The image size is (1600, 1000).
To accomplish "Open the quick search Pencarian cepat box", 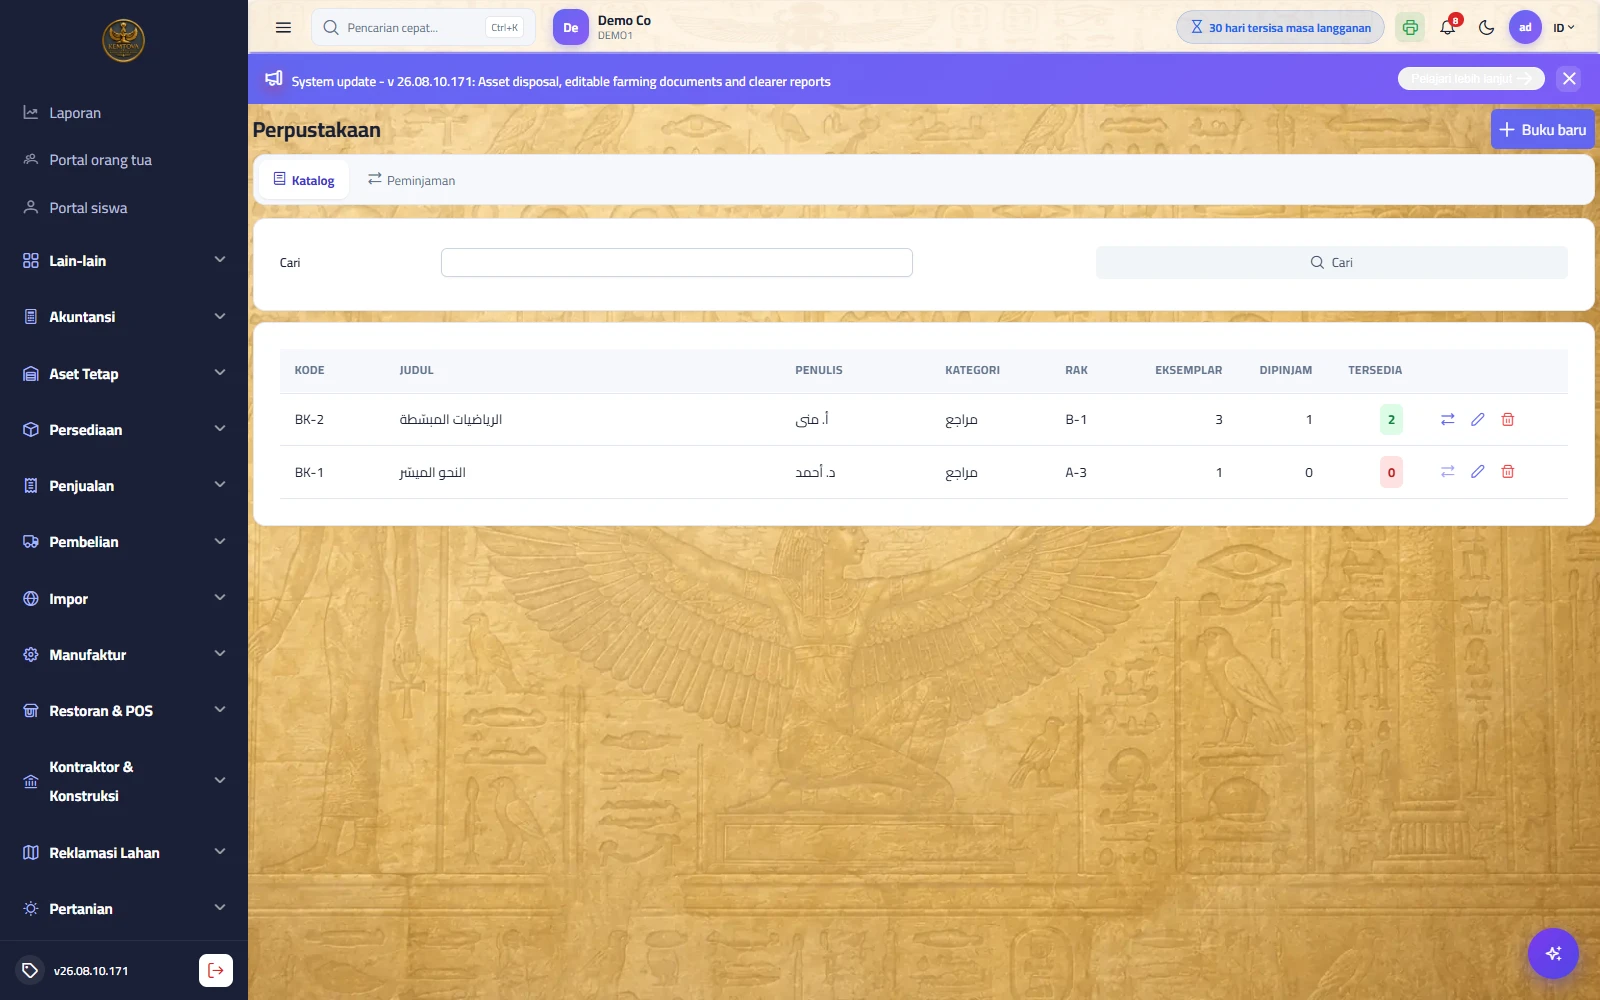I will [423, 28].
